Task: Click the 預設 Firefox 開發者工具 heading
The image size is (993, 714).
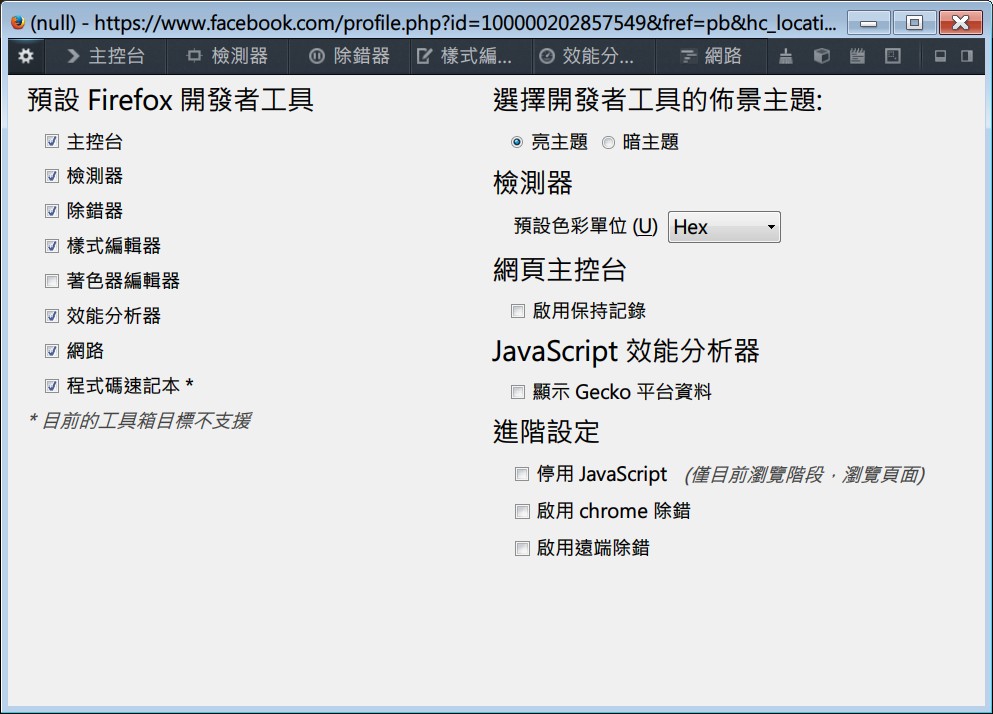Action: (x=170, y=100)
